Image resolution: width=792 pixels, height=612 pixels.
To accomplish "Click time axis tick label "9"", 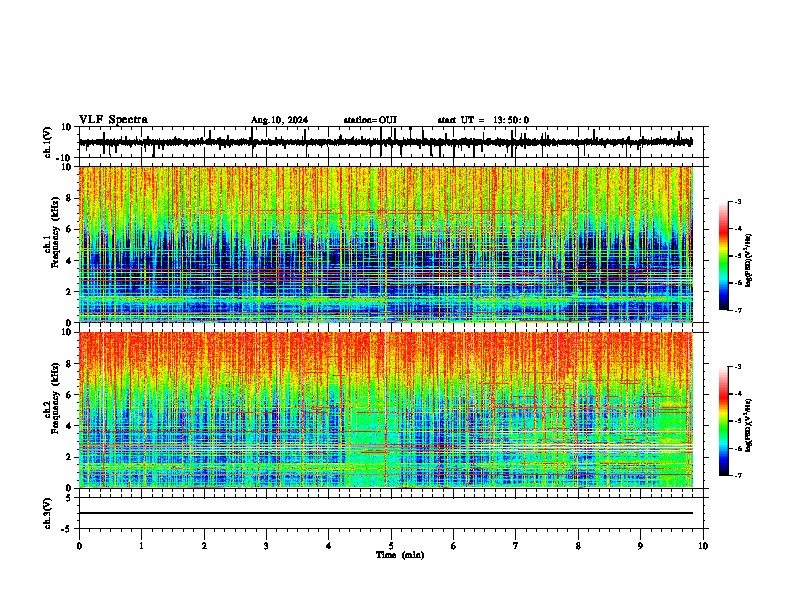I will pos(640,546).
